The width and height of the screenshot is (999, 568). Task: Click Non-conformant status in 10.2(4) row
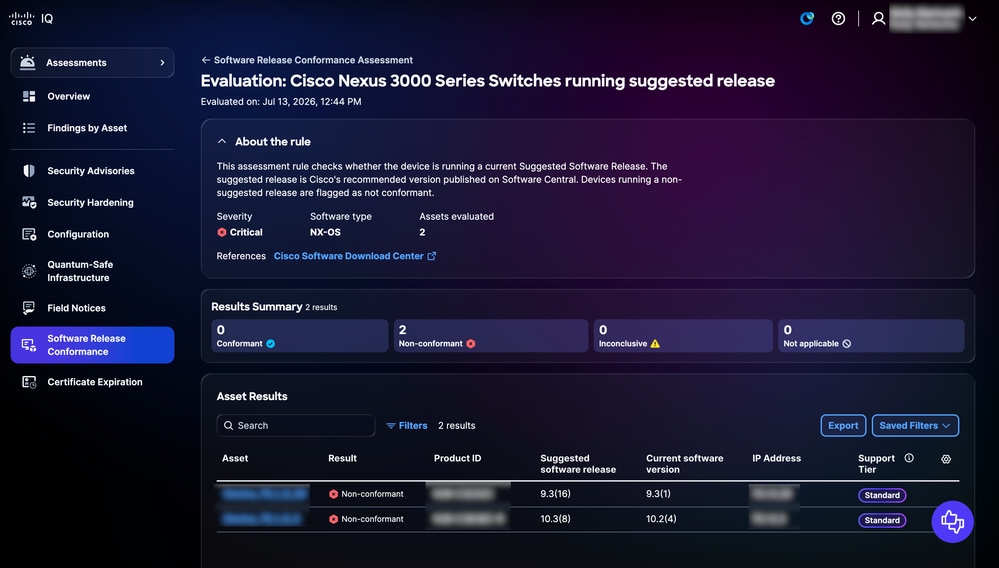pos(366,519)
